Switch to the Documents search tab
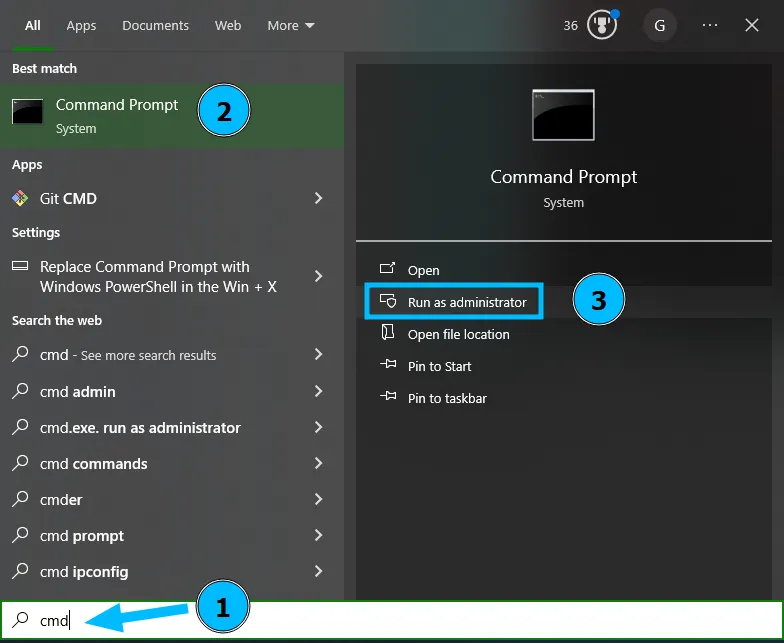784x643 pixels. click(x=156, y=26)
